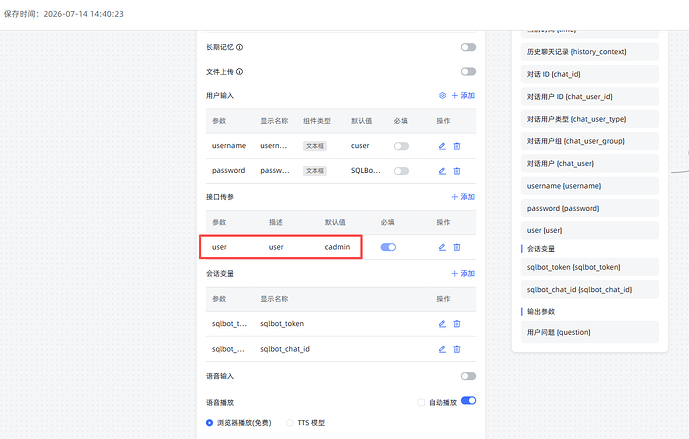Delete the sqlbot_chat_id session variable
This screenshot has height=439, width=689.
coord(457,349)
